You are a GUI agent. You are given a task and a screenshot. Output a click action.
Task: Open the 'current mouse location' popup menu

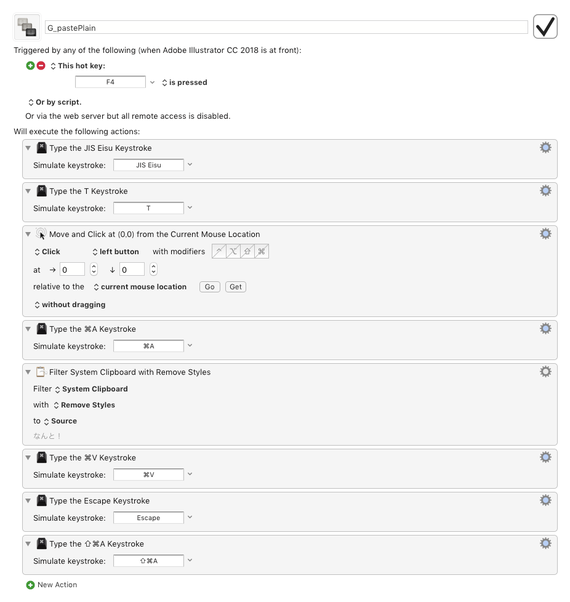(140, 287)
